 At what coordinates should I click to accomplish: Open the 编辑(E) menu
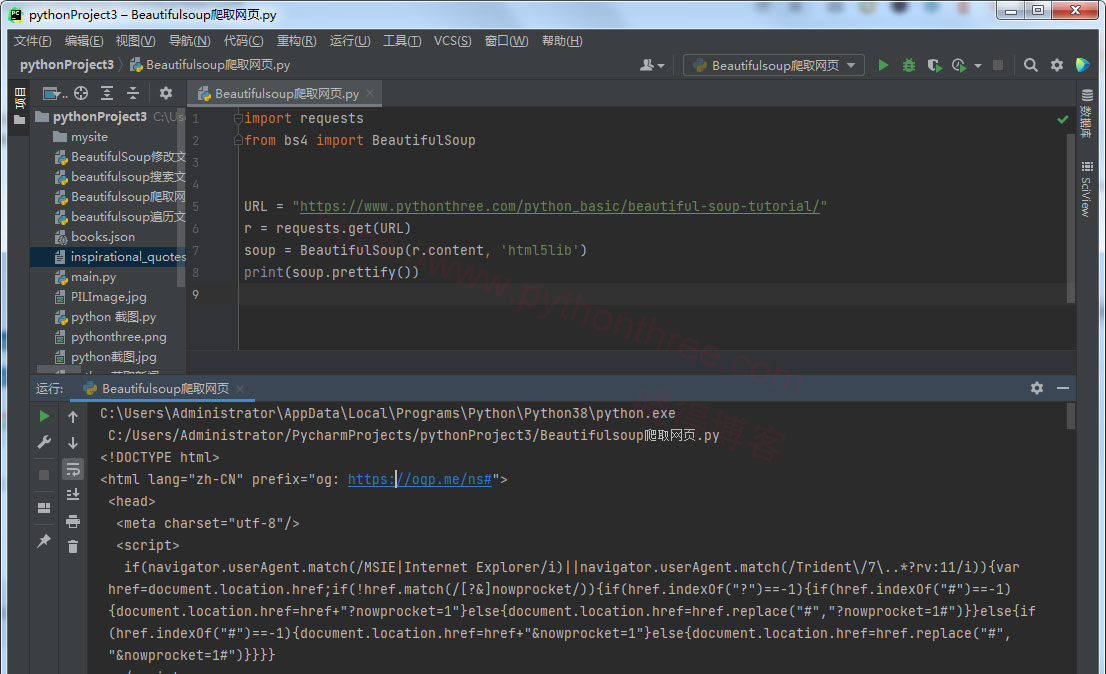click(x=84, y=41)
